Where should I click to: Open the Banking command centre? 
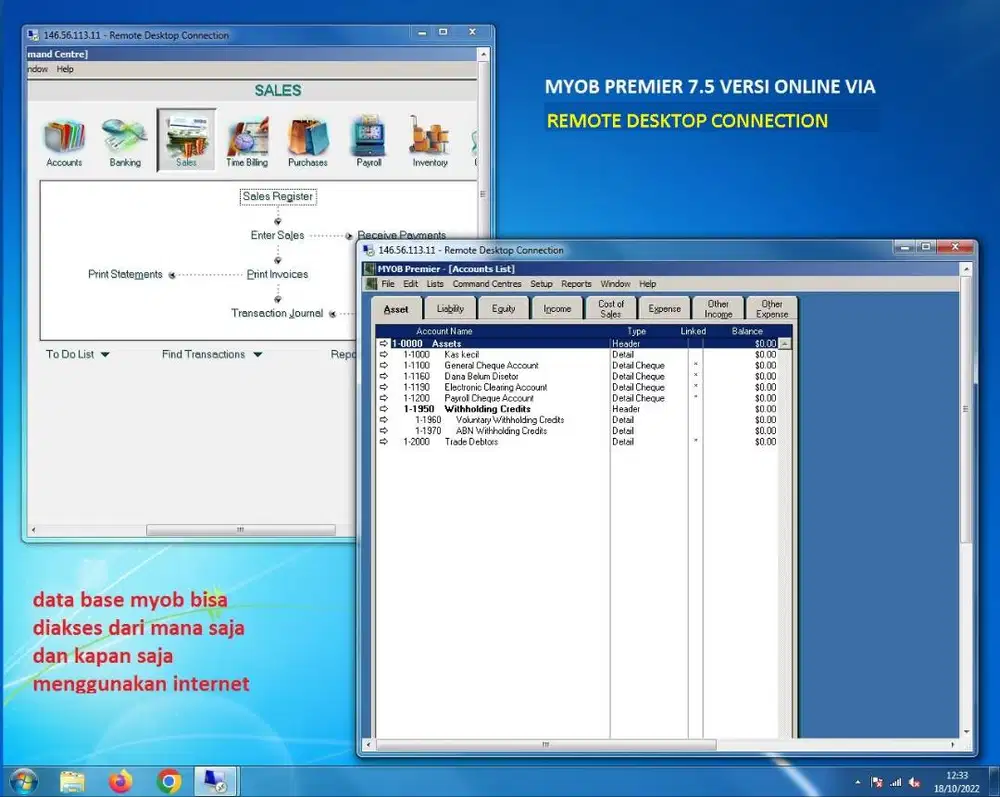(124, 138)
